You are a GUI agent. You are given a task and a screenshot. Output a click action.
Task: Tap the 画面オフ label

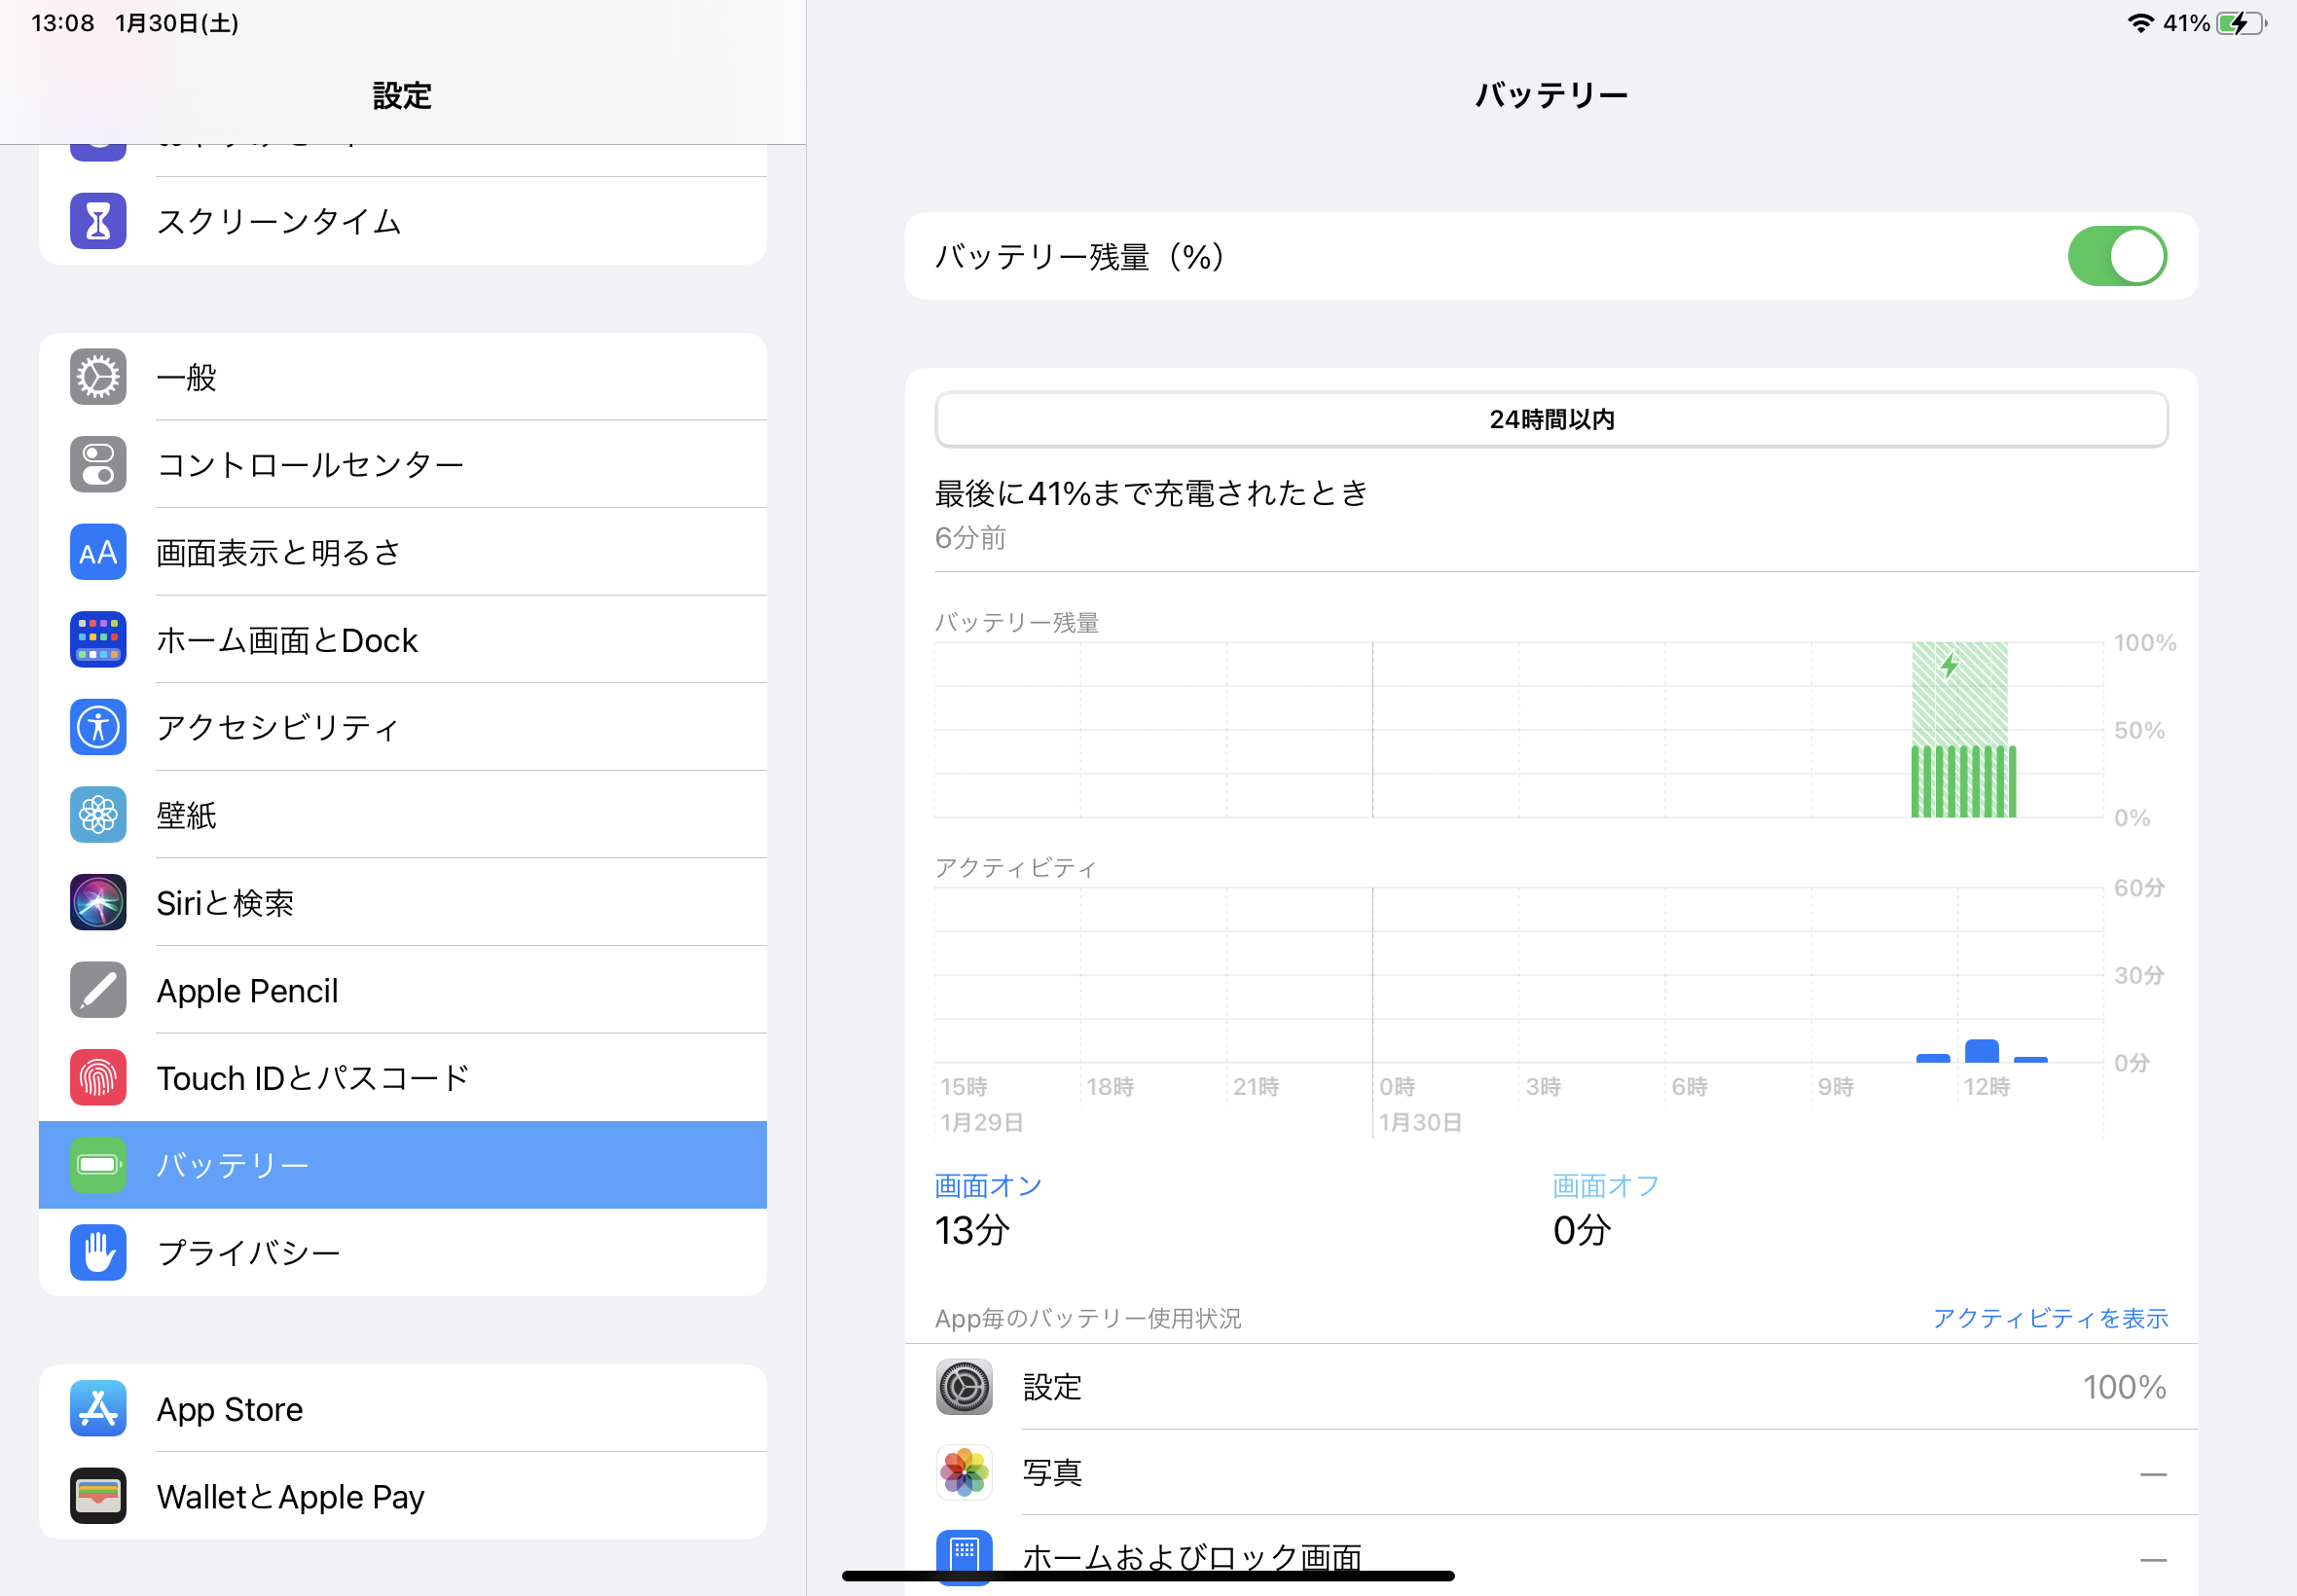click(1605, 1186)
